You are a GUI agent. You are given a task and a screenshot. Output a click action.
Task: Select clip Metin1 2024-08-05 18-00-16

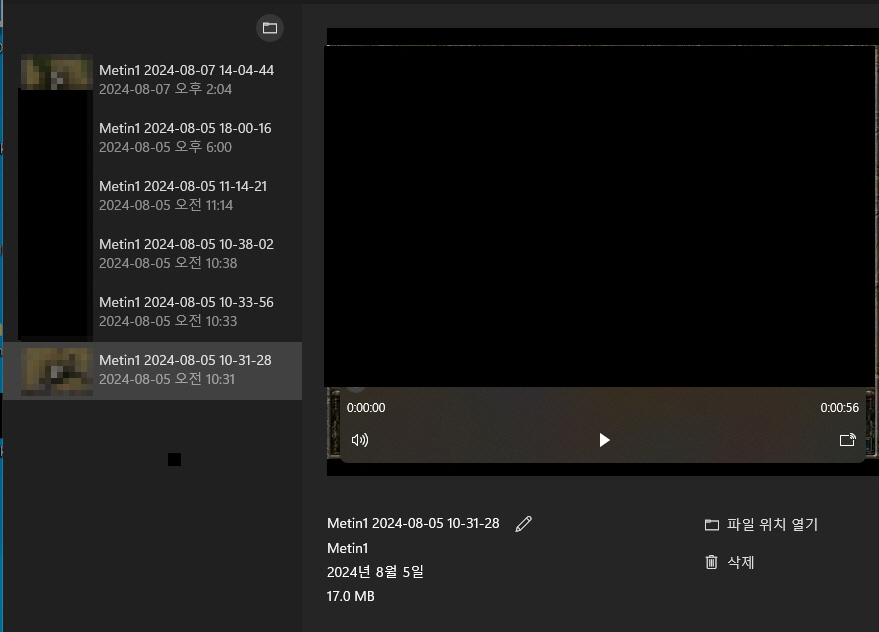click(152, 137)
